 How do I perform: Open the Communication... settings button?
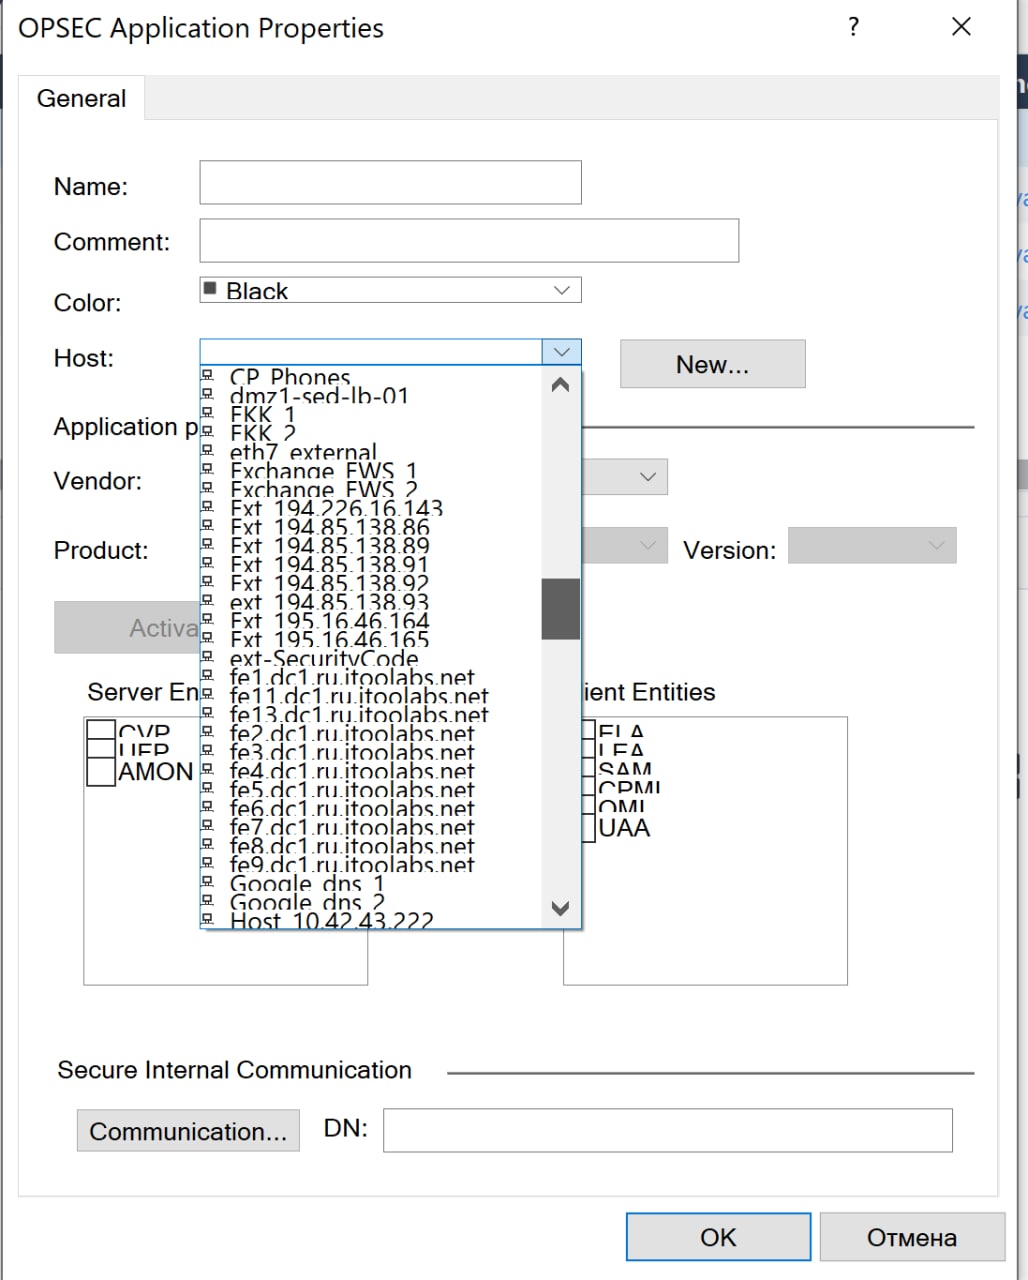coord(188,1131)
